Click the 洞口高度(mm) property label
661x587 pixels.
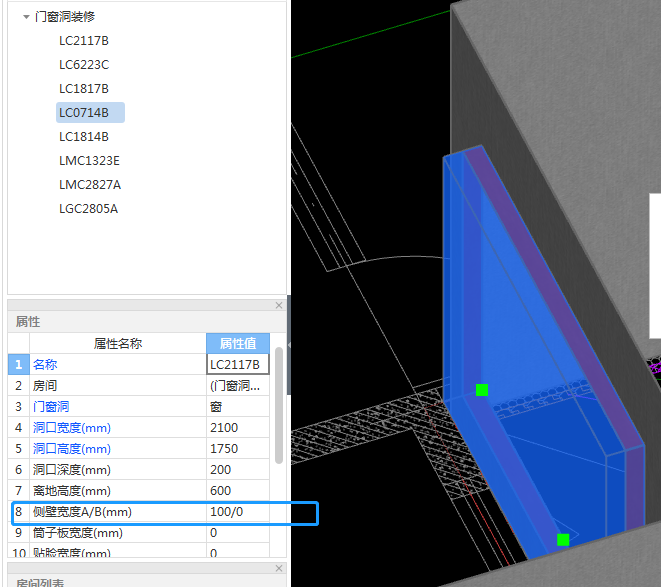[72, 449]
